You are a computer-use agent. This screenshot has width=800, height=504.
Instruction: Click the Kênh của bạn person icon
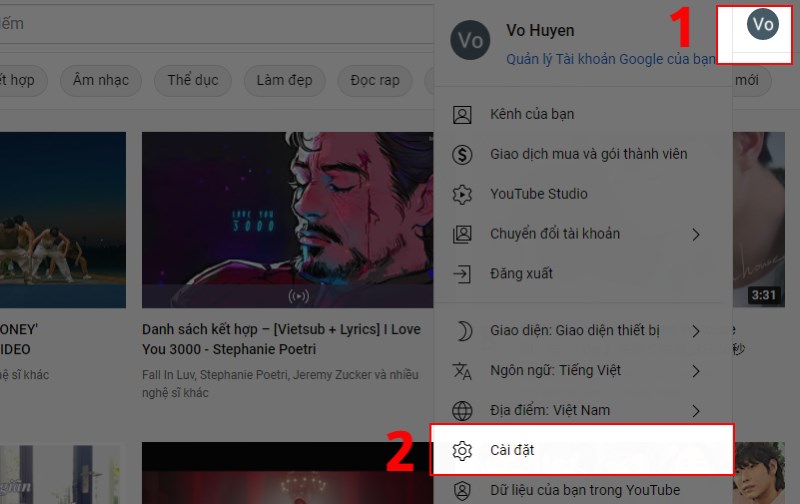pos(462,114)
